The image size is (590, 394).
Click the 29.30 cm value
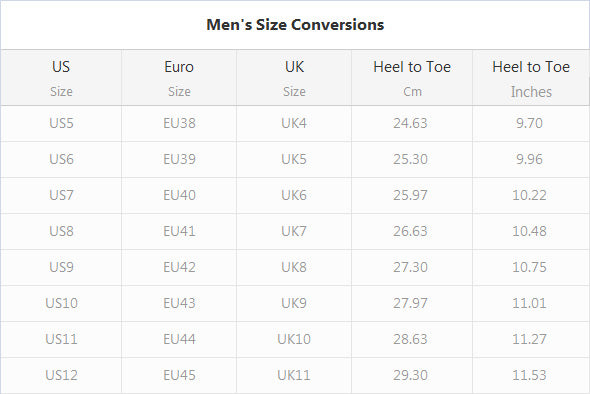(x=411, y=375)
